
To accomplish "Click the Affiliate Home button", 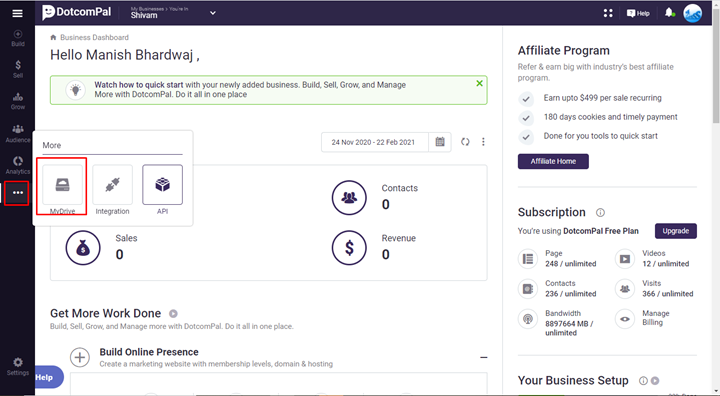I will click(x=553, y=161).
